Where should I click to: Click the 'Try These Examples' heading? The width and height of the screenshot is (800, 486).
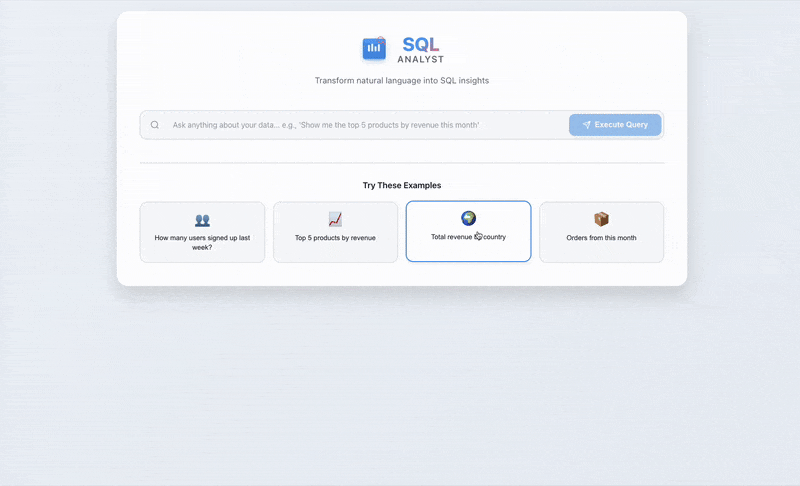point(402,185)
